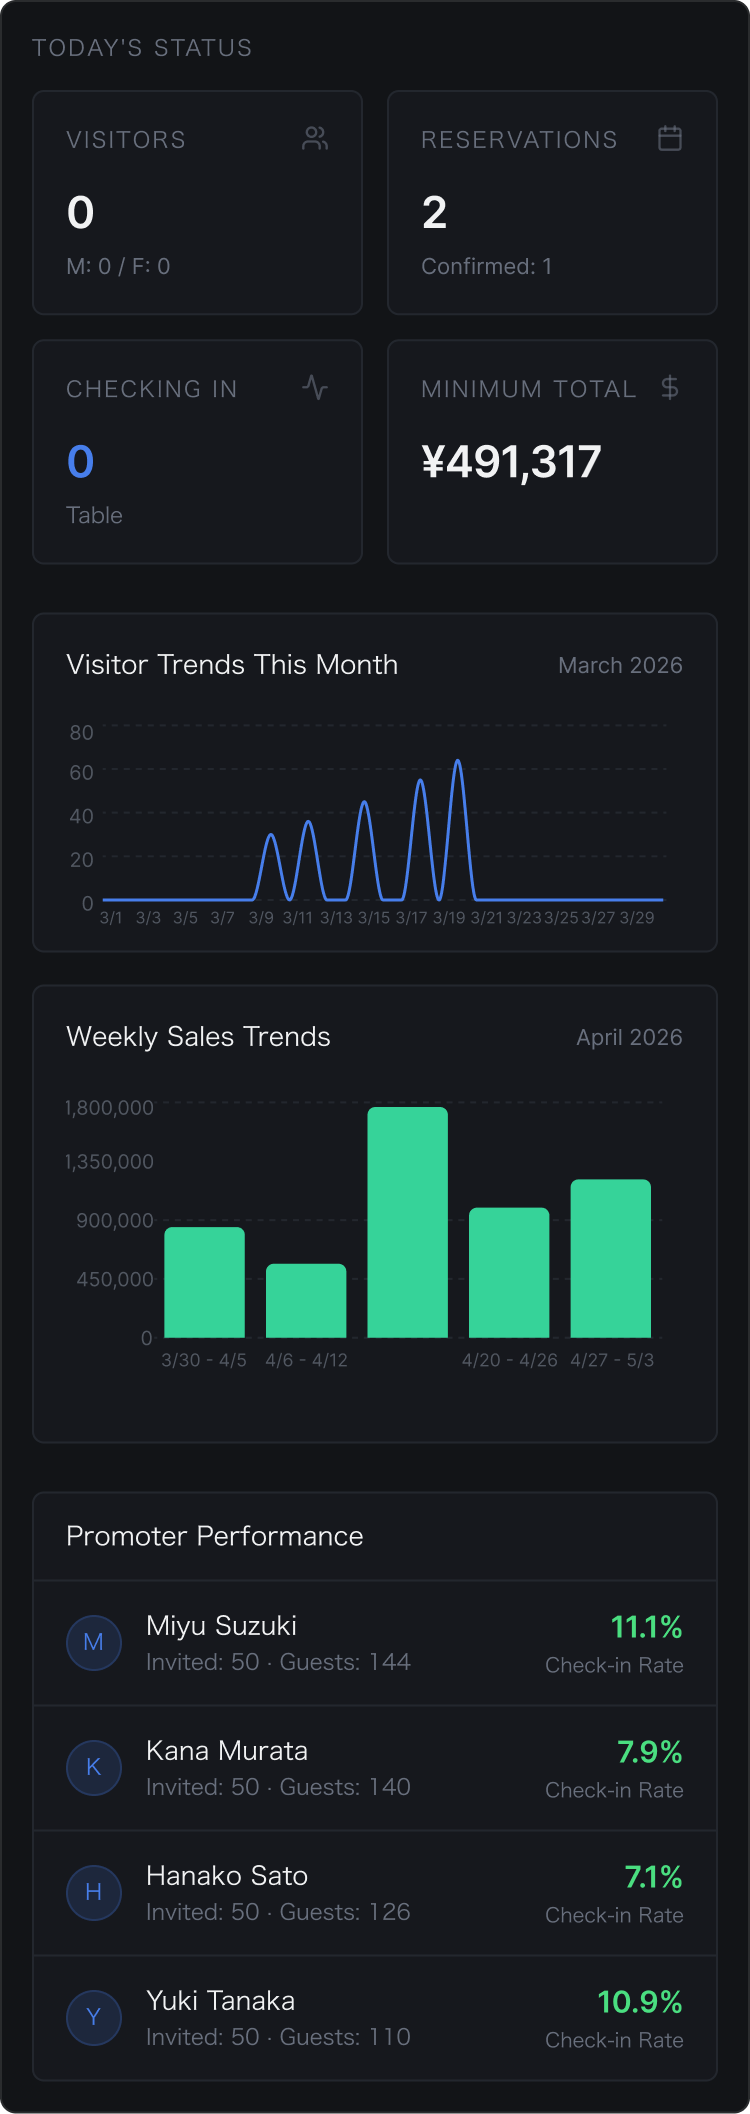Click the highest peak on visitor trend line
Image resolution: width=750 pixels, height=2114 pixels.
tap(458, 762)
